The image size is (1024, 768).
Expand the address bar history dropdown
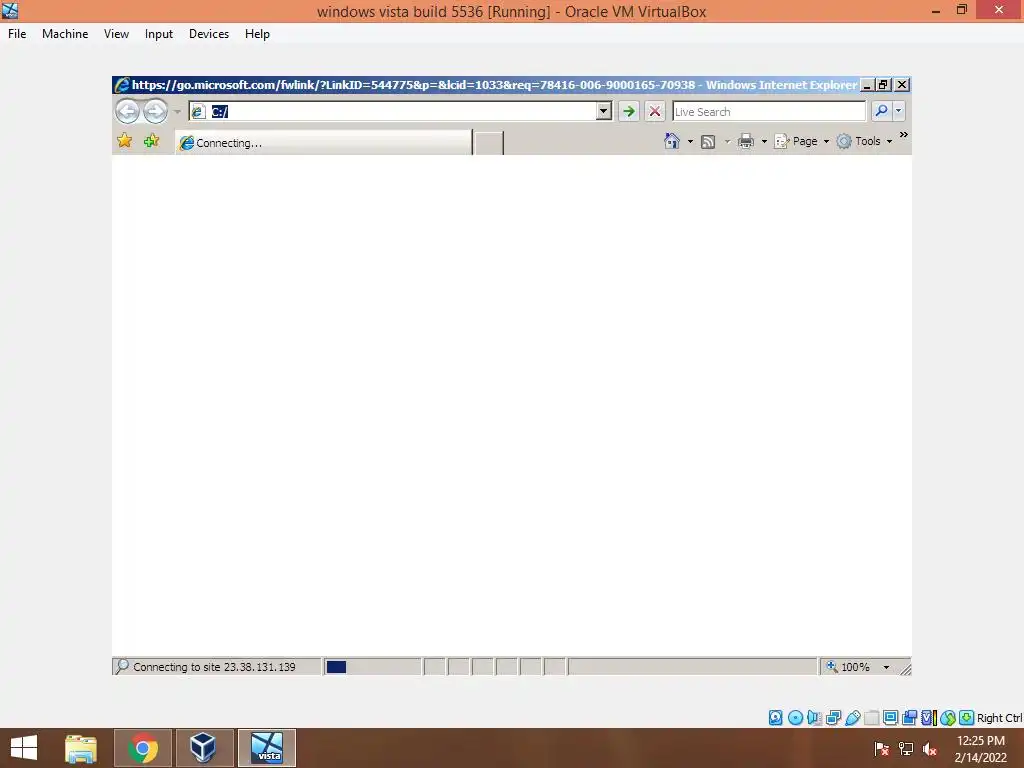tap(604, 112)
